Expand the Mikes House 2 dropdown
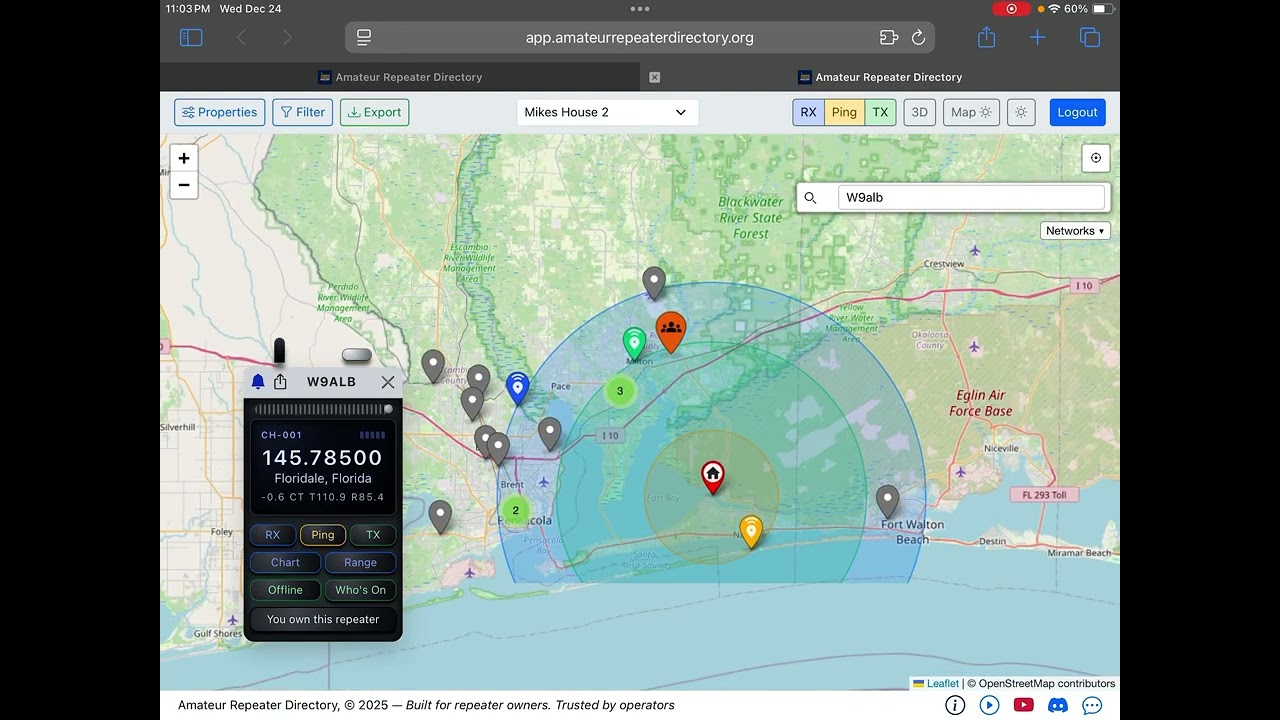 607,112
